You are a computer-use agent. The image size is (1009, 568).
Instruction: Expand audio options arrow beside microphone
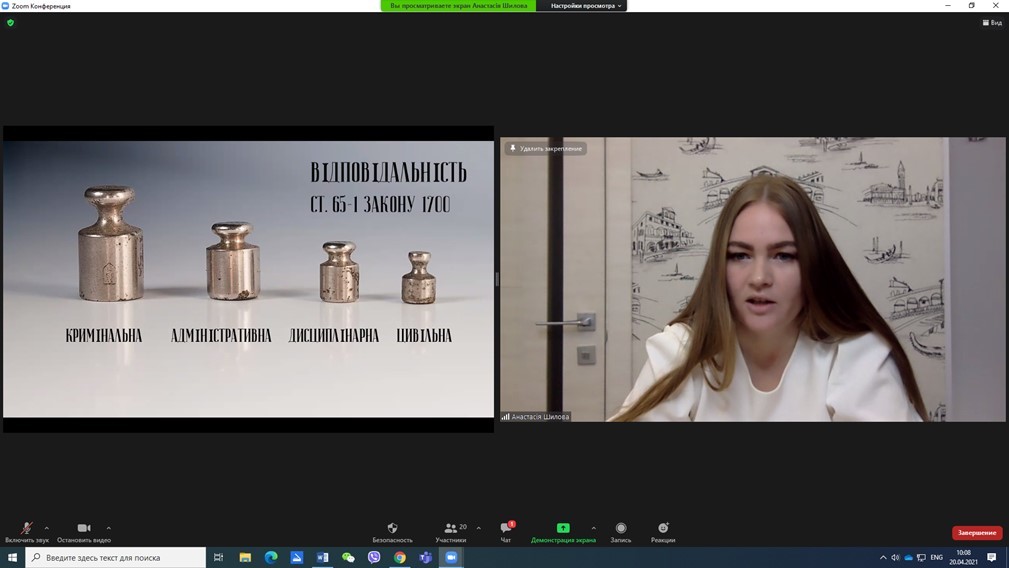click(47, 528)
